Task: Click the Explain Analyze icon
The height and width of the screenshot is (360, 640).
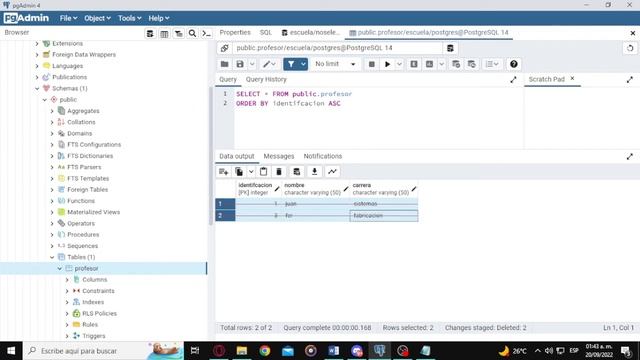Action: [x=429, y=64]
